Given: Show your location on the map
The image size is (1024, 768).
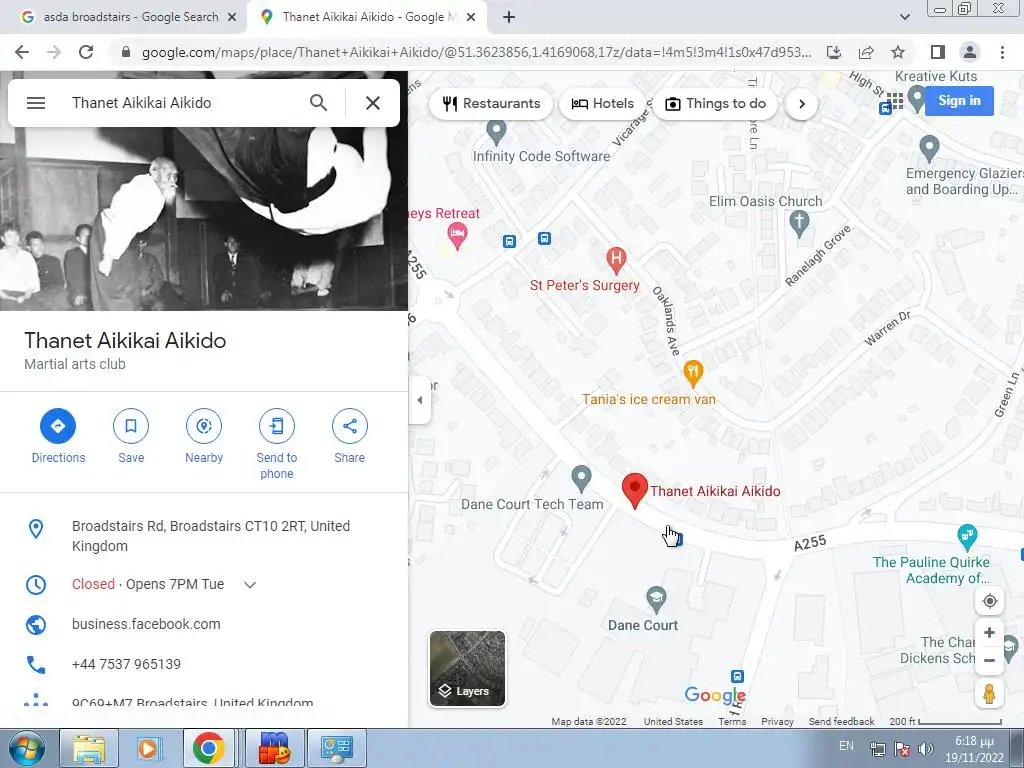Looking at the screenshot, I should coord(989,601).
